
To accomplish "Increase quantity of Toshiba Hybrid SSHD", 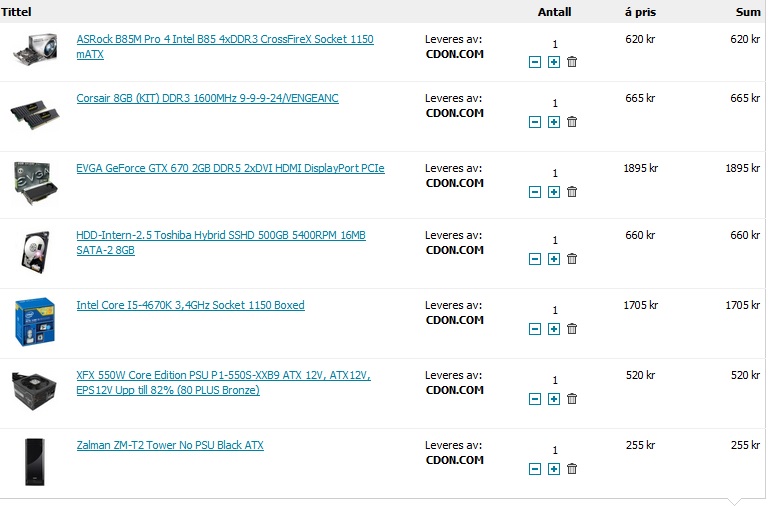I will click(554, 259).
